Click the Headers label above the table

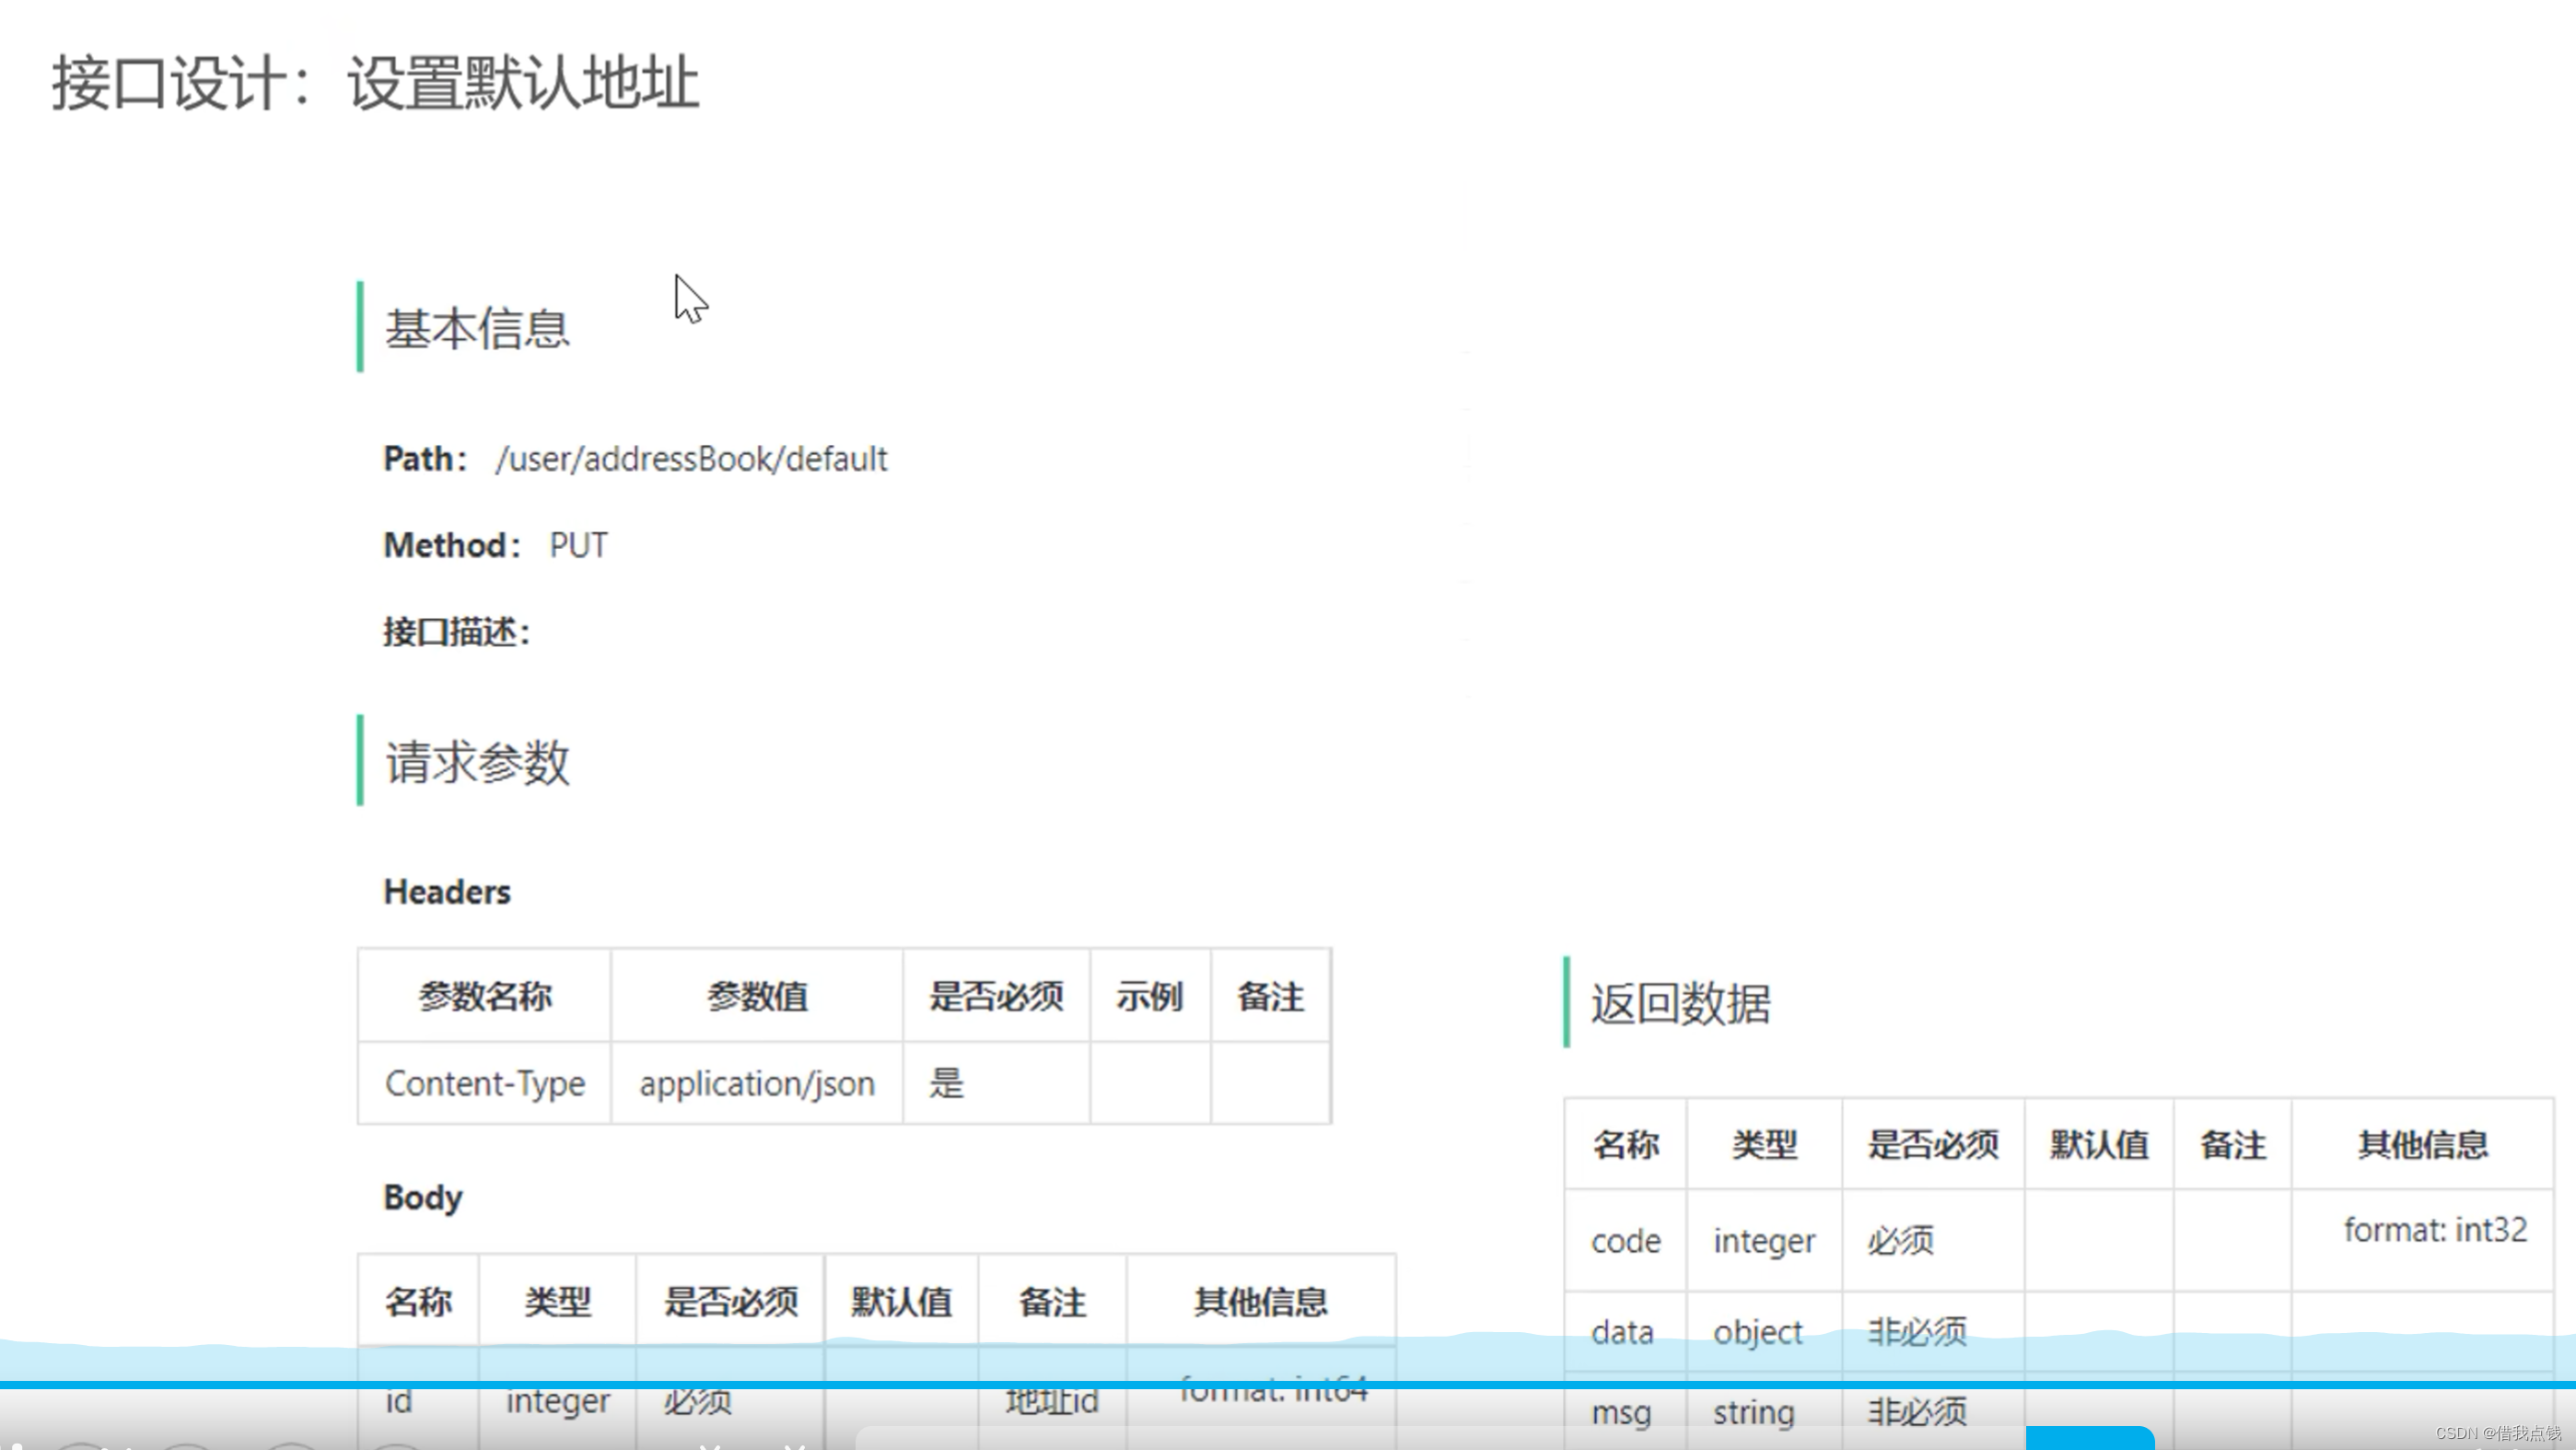point(446,892)
